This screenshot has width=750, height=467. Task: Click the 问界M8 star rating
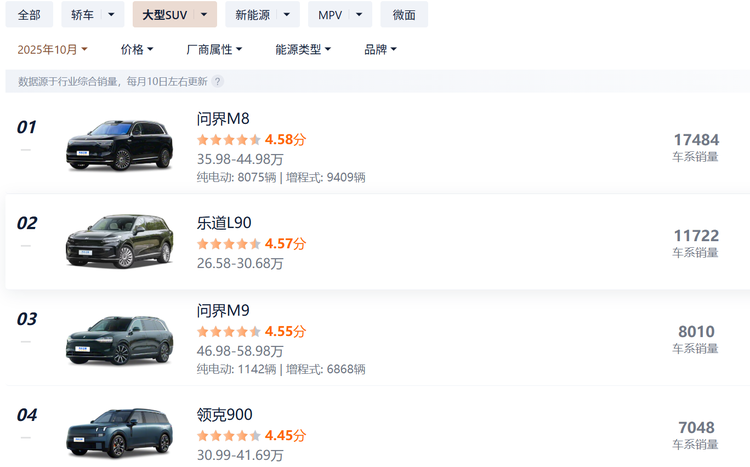(x=229, y=140)
